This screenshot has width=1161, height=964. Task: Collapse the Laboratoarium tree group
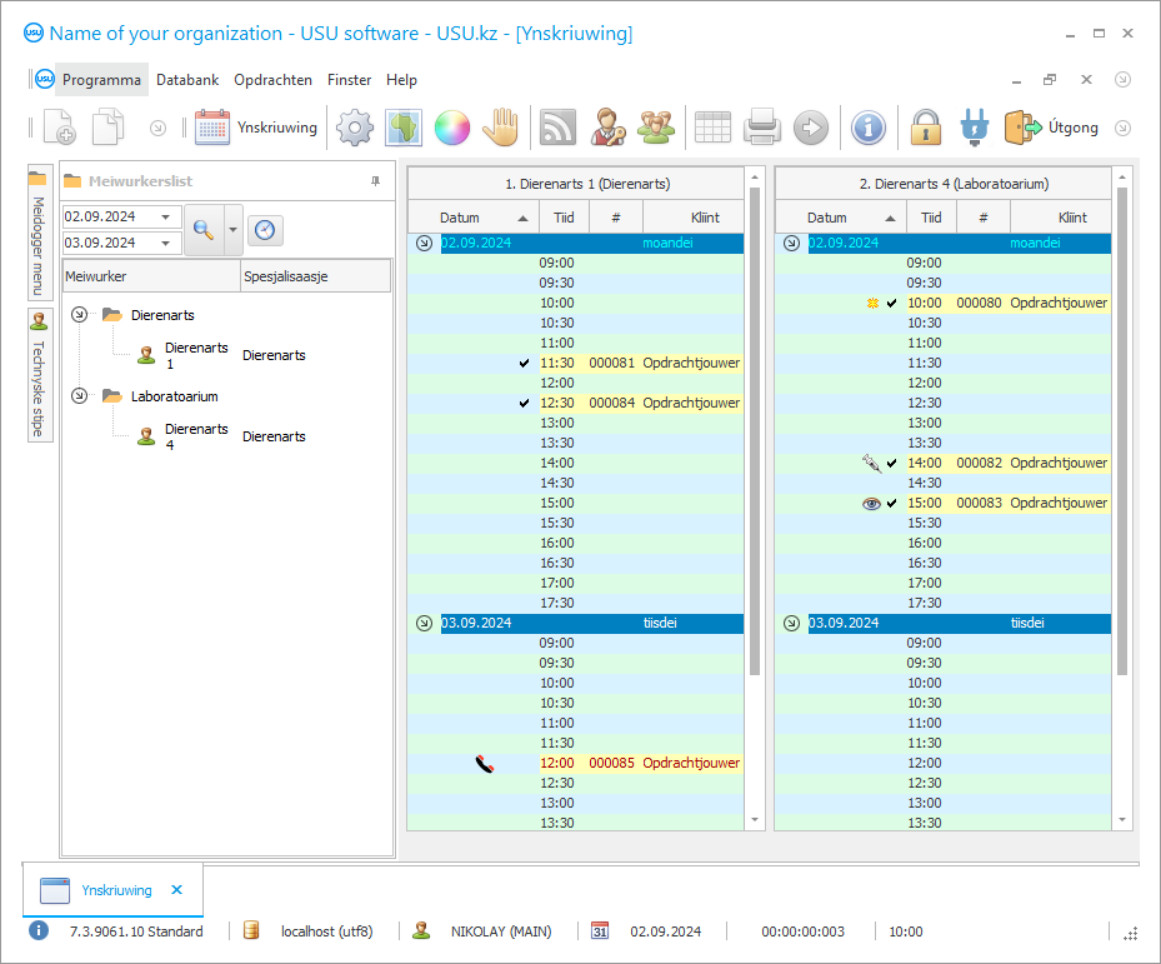tap(79, 396)
